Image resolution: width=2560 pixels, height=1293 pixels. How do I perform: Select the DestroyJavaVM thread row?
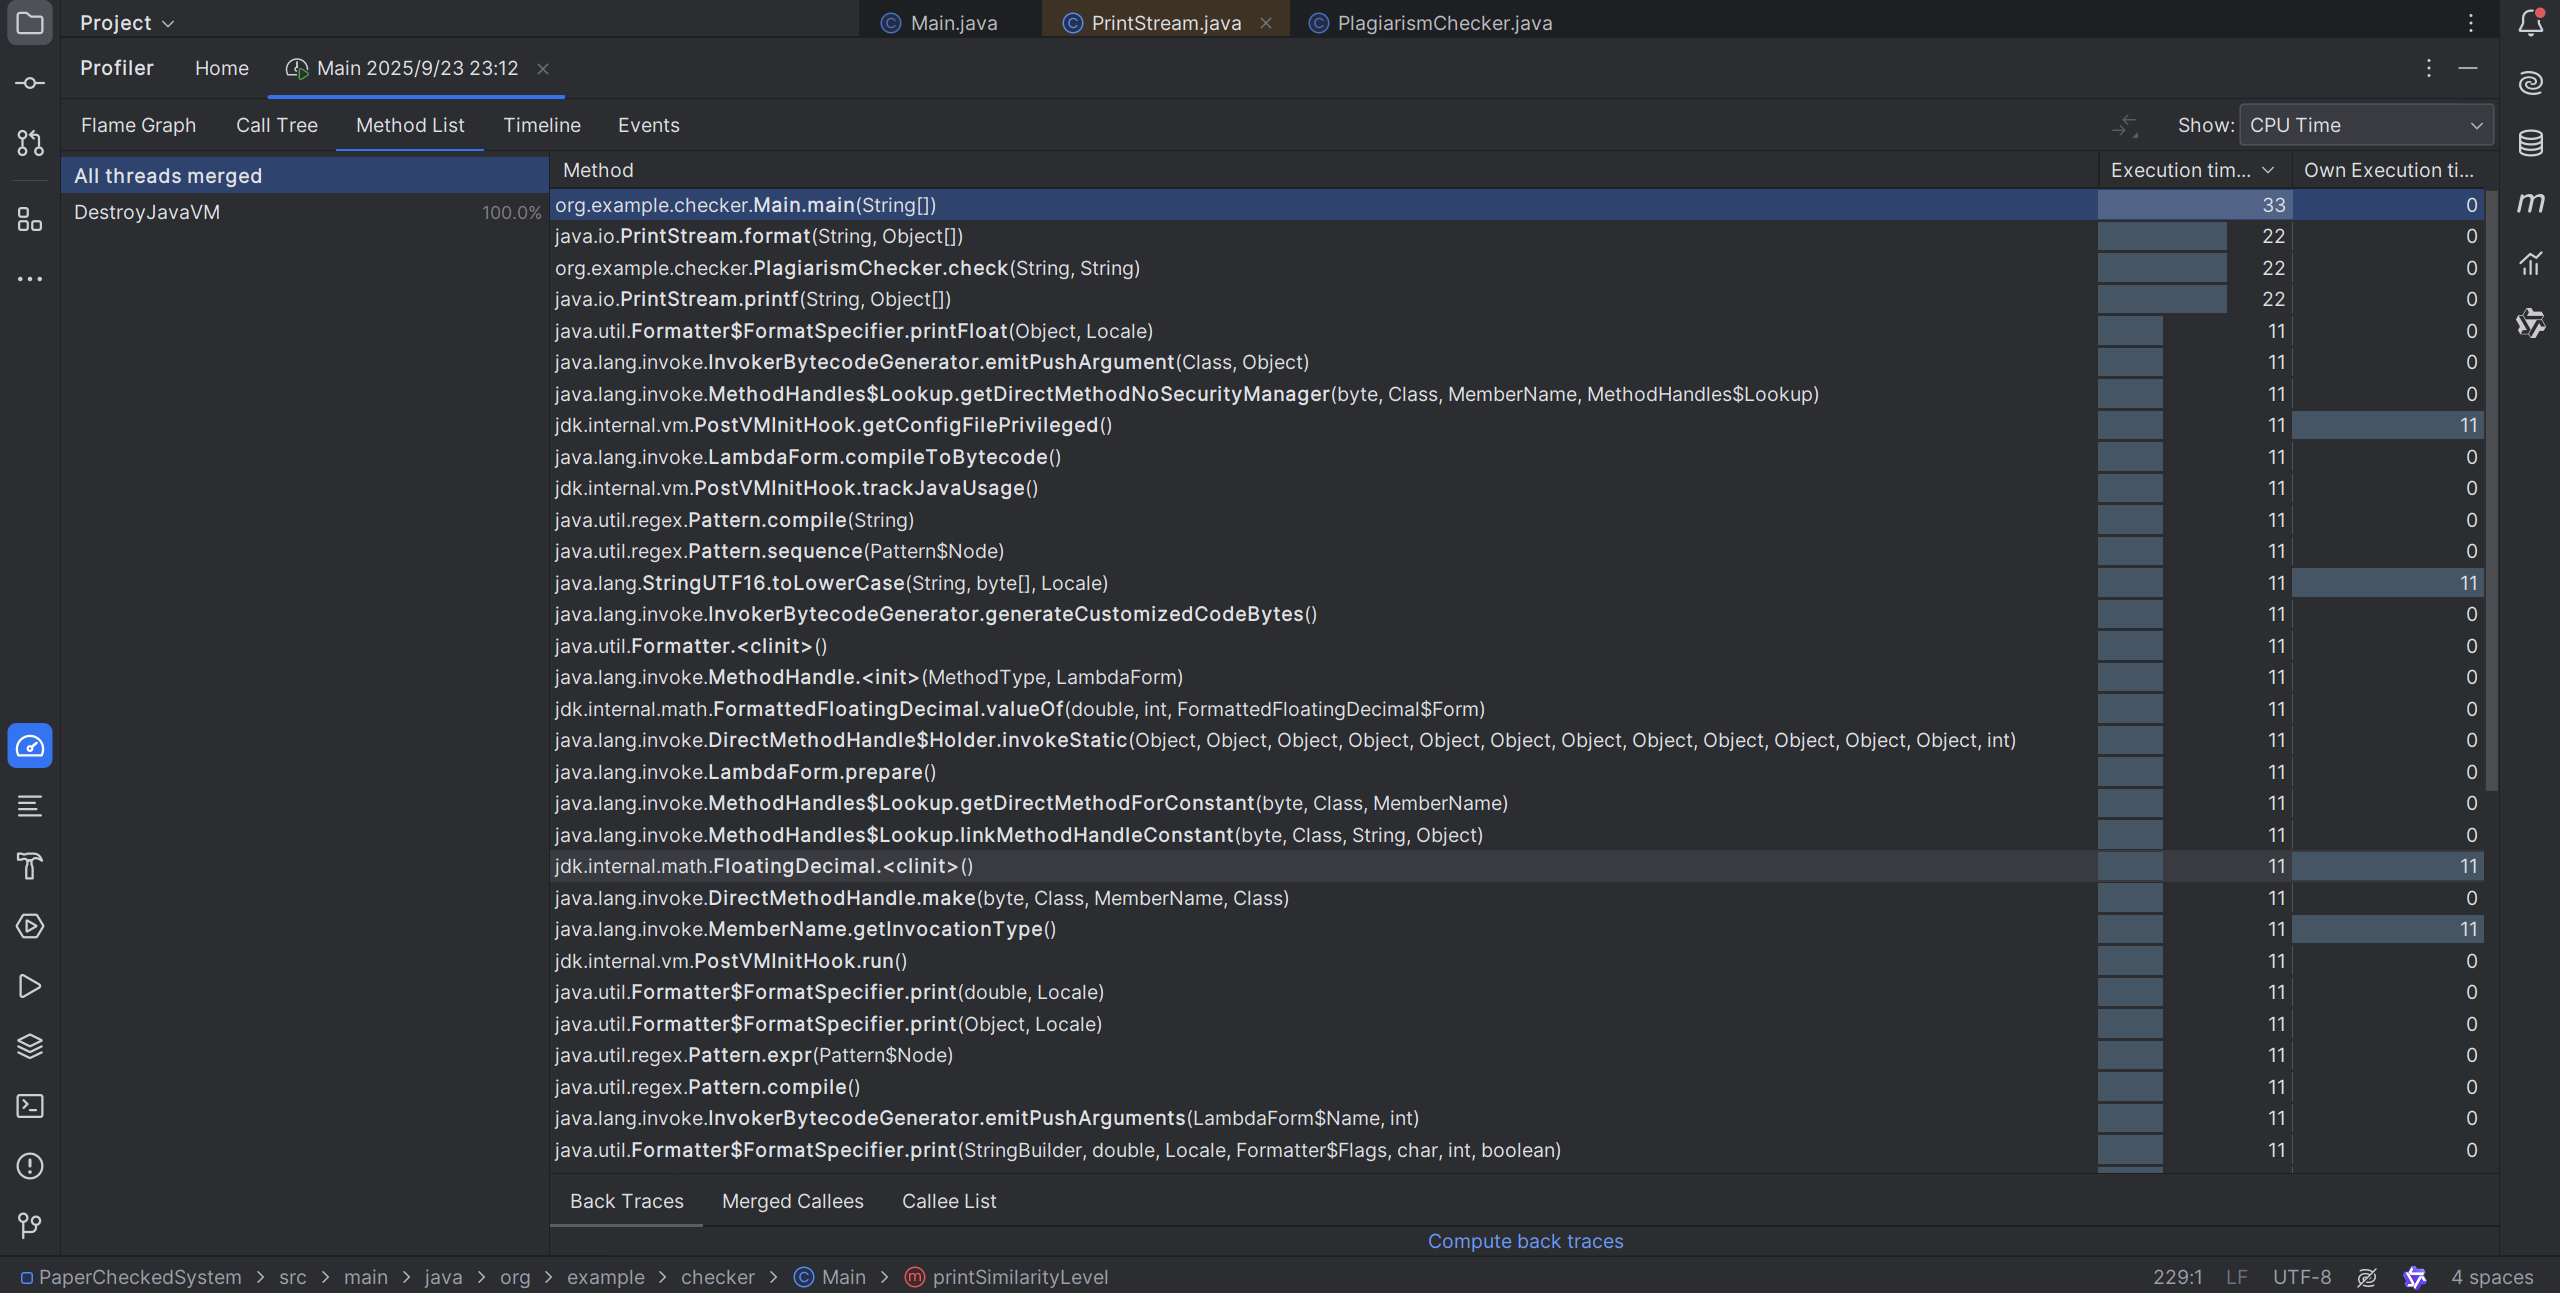click(x=147, y=213)
